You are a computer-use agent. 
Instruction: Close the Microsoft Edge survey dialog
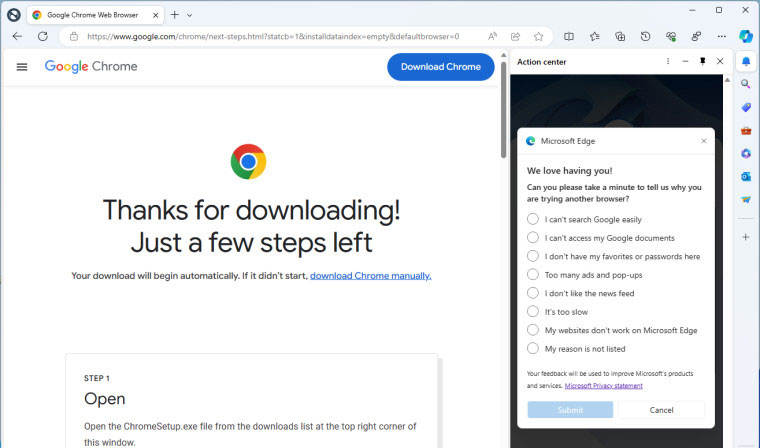(704, 141)
